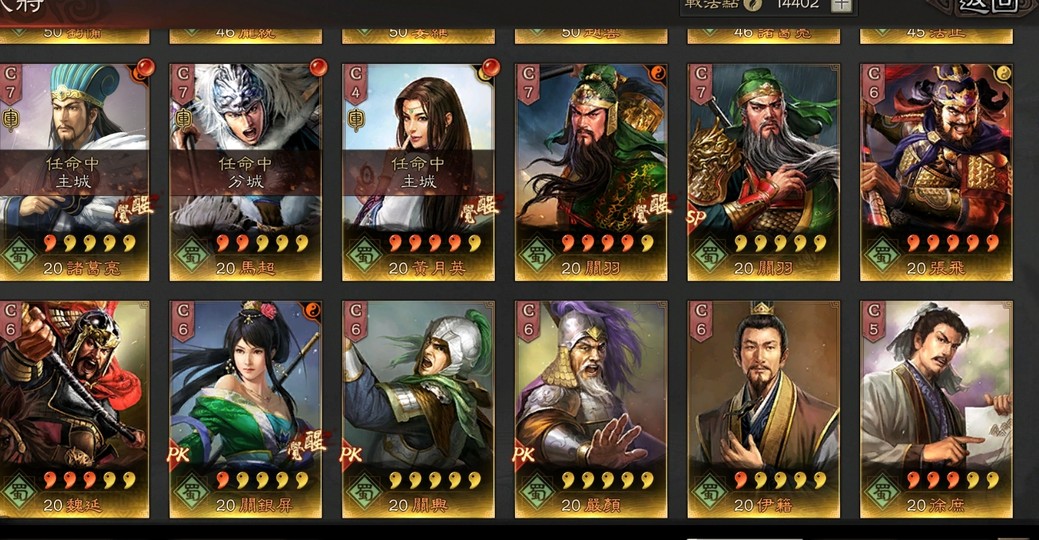The image size is (1039, 540).
Task: Click the PK badge on 嚴顏 card
Action: (x=524, y=455)
